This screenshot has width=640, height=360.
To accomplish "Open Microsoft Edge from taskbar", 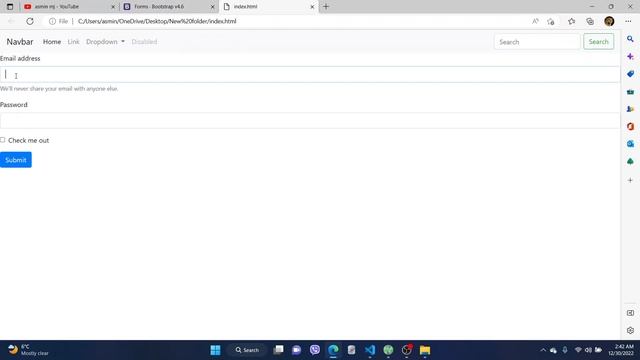I will (333, 350).
